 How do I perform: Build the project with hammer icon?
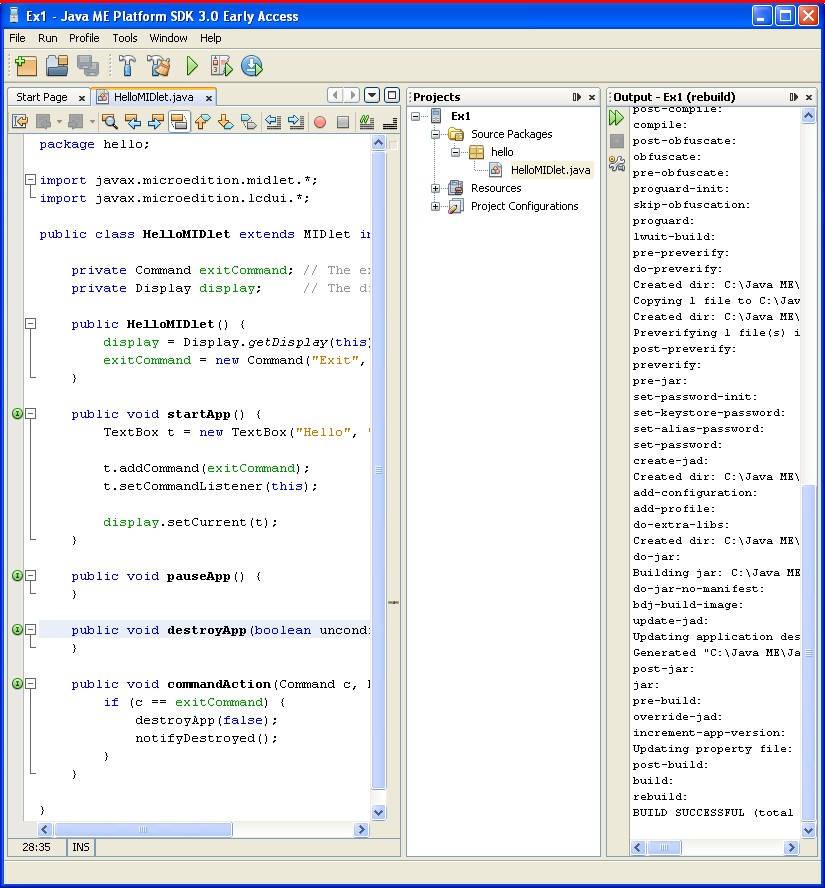click(x=127, y=66)
